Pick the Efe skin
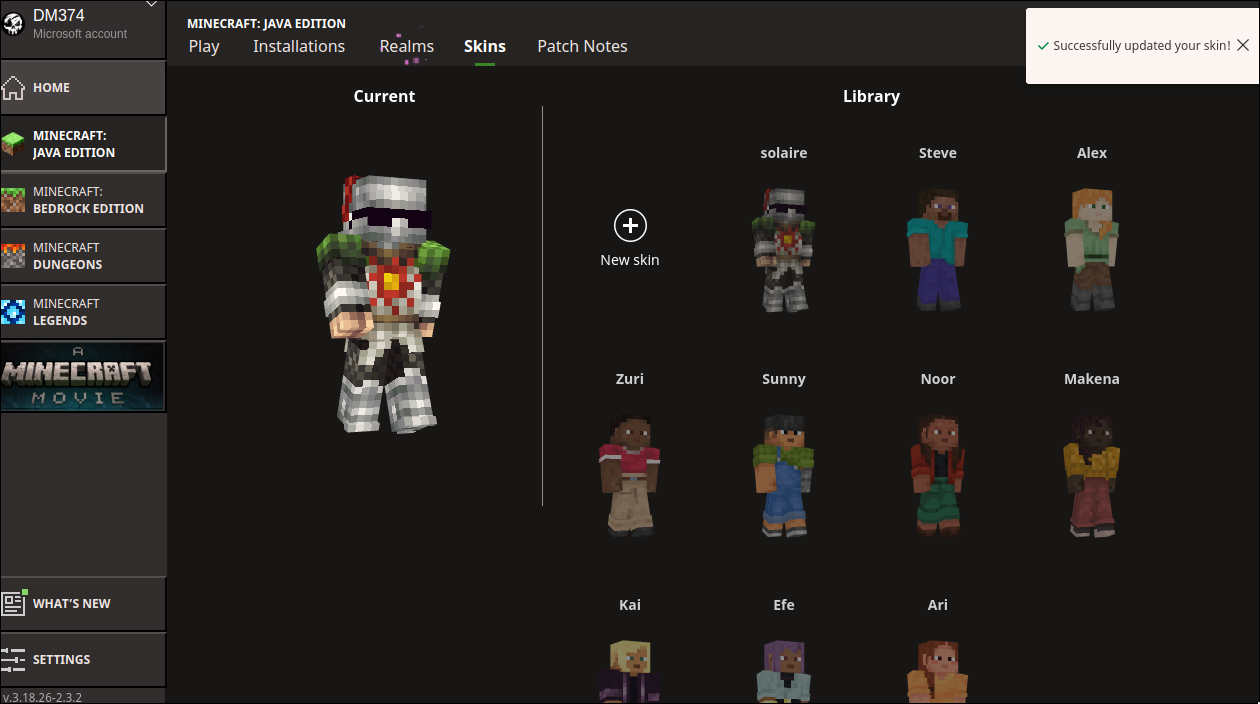The height and width of the screenshot is (704, 1260). tap(784, 671)
